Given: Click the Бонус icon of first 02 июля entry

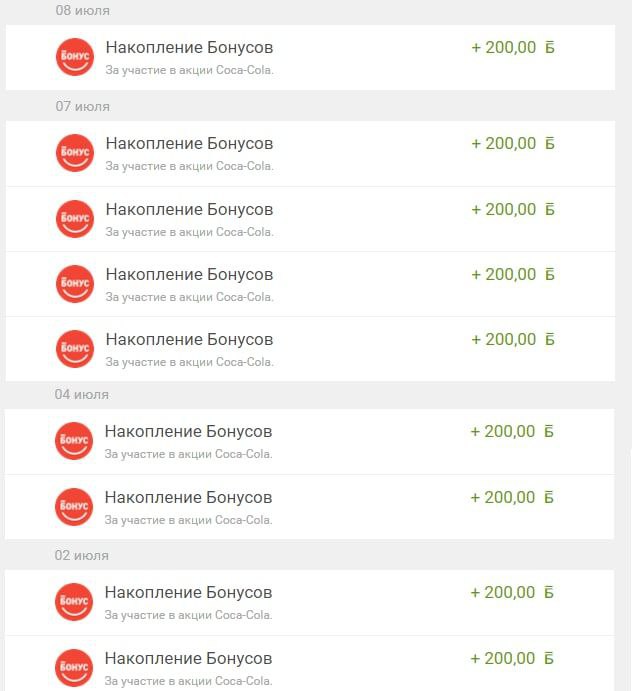Looking at the screenshot, I should 74,601.
